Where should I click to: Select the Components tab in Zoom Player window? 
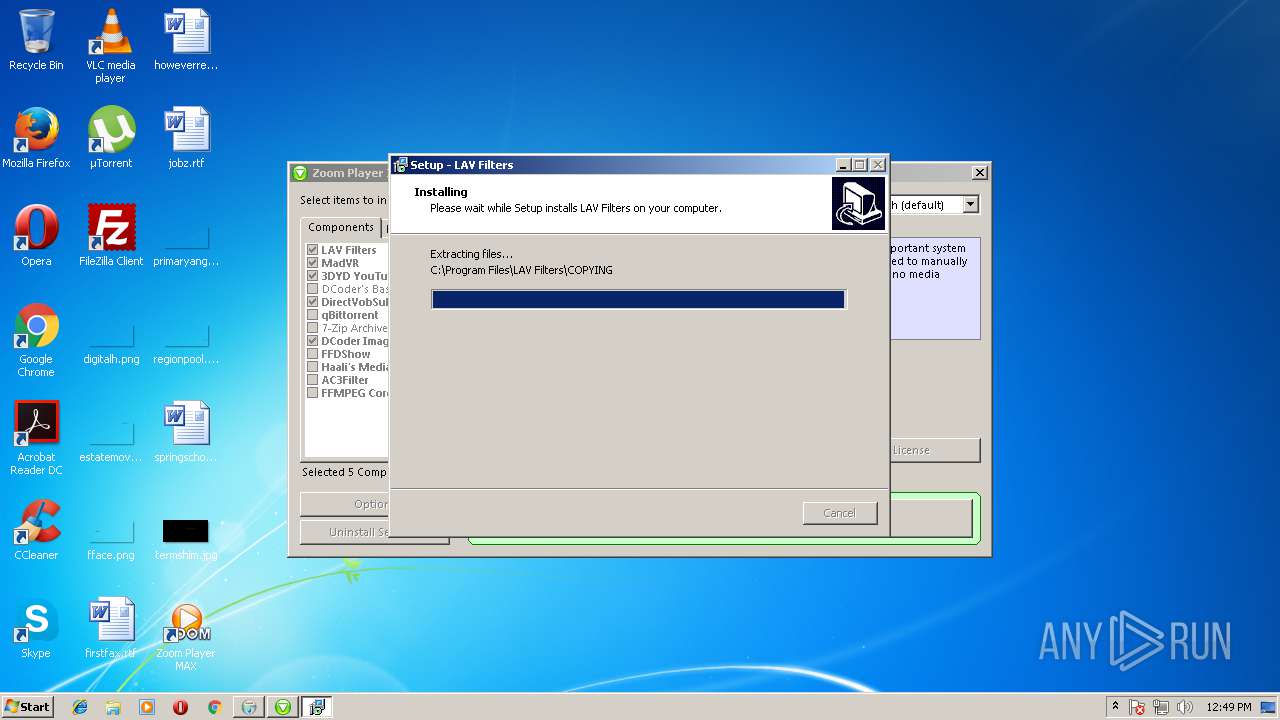coord(341,227)
